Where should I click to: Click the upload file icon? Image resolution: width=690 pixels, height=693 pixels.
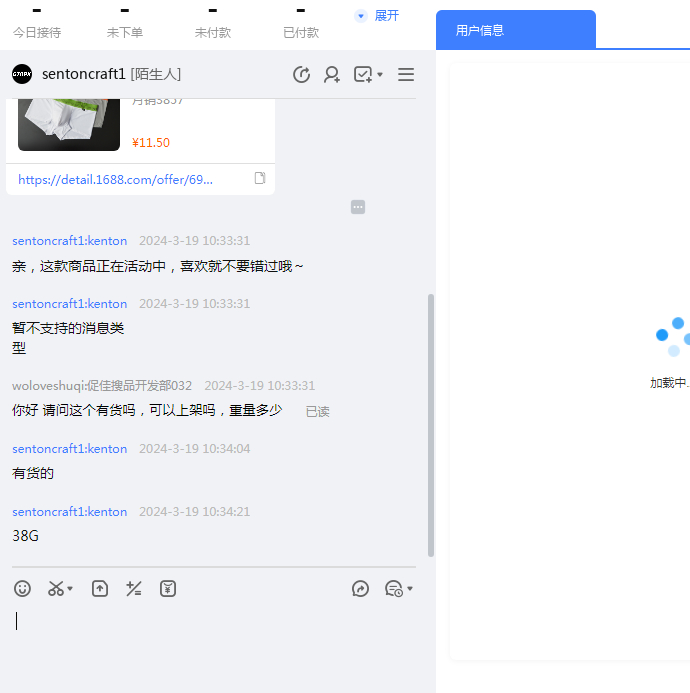pyautogui.click(x=100, y=589)
